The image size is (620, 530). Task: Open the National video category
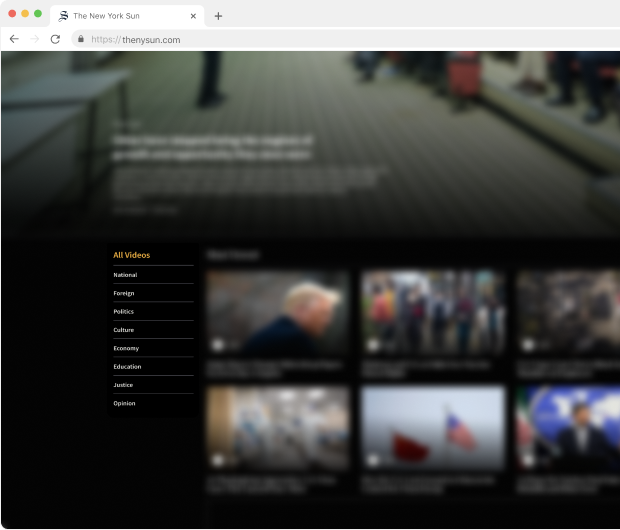coord(126,275)
